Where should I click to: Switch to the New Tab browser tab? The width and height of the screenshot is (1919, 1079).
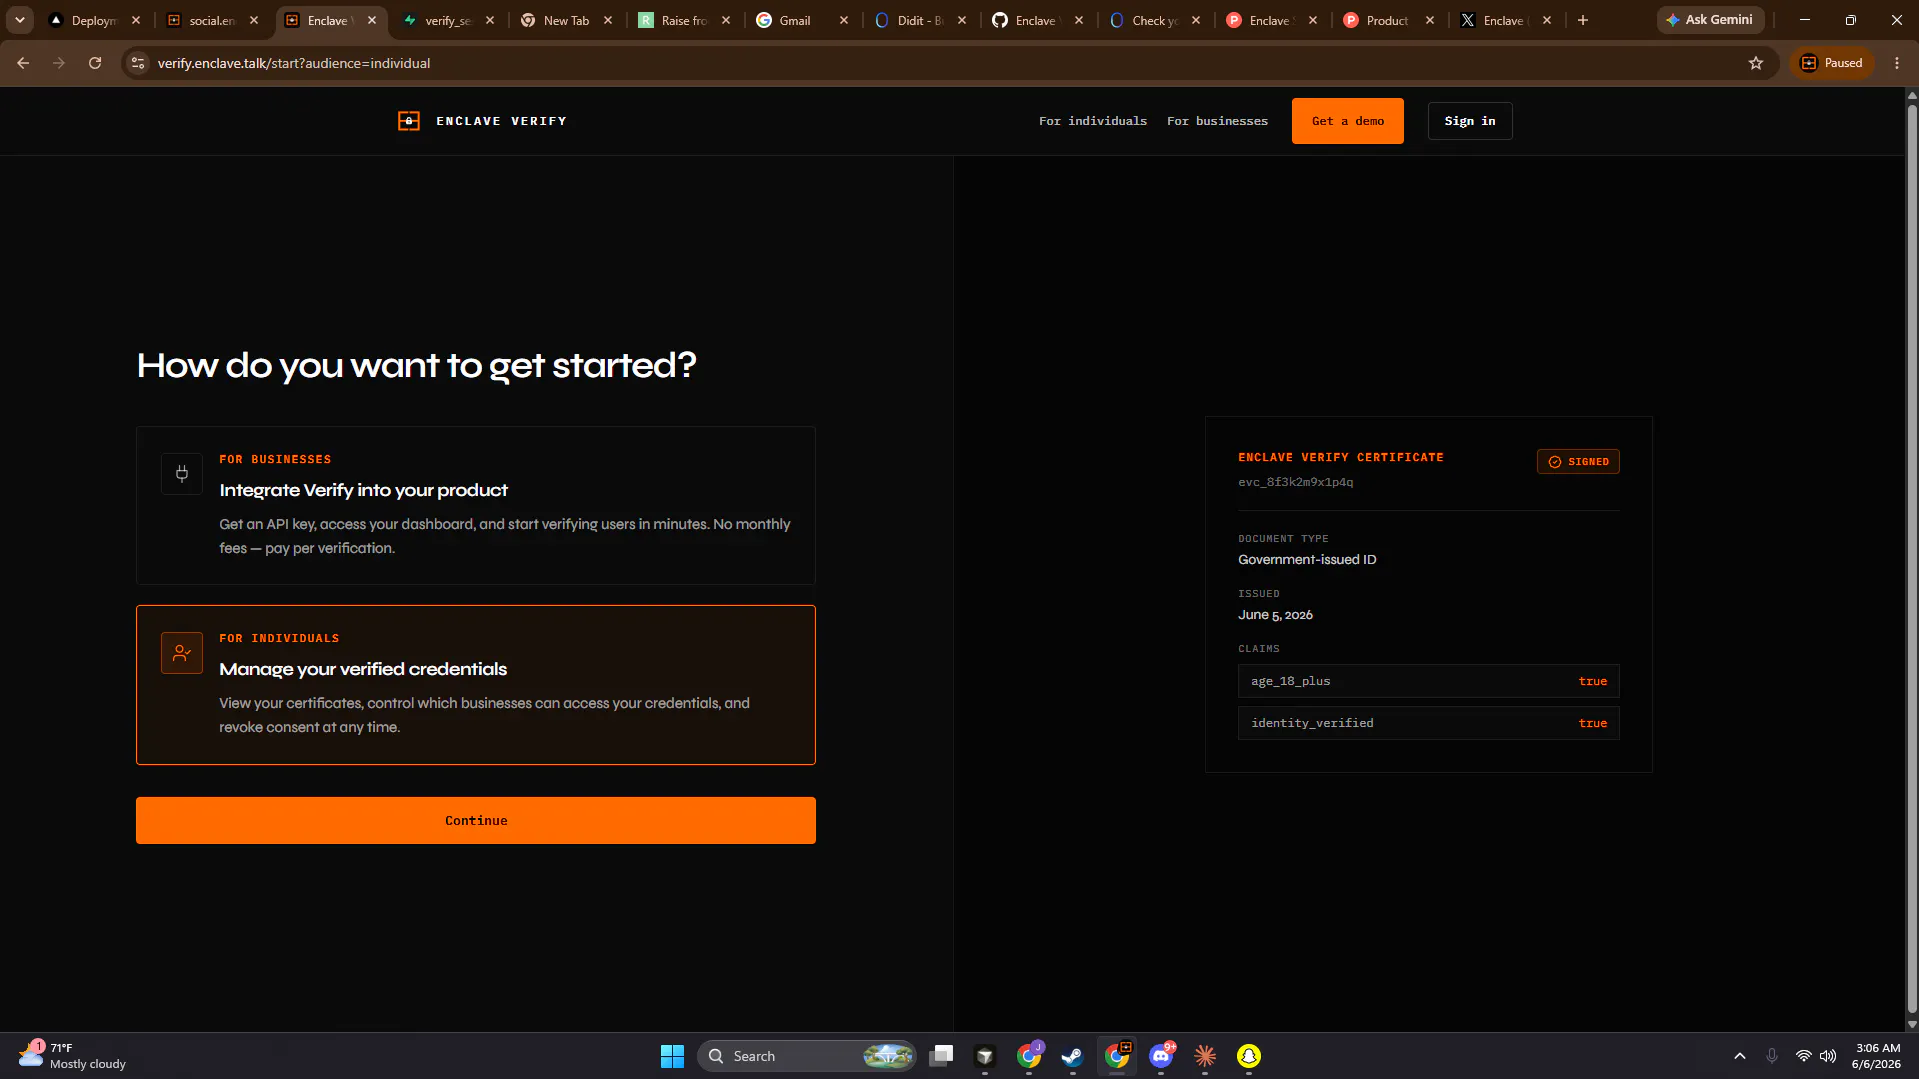coord(566,20)
